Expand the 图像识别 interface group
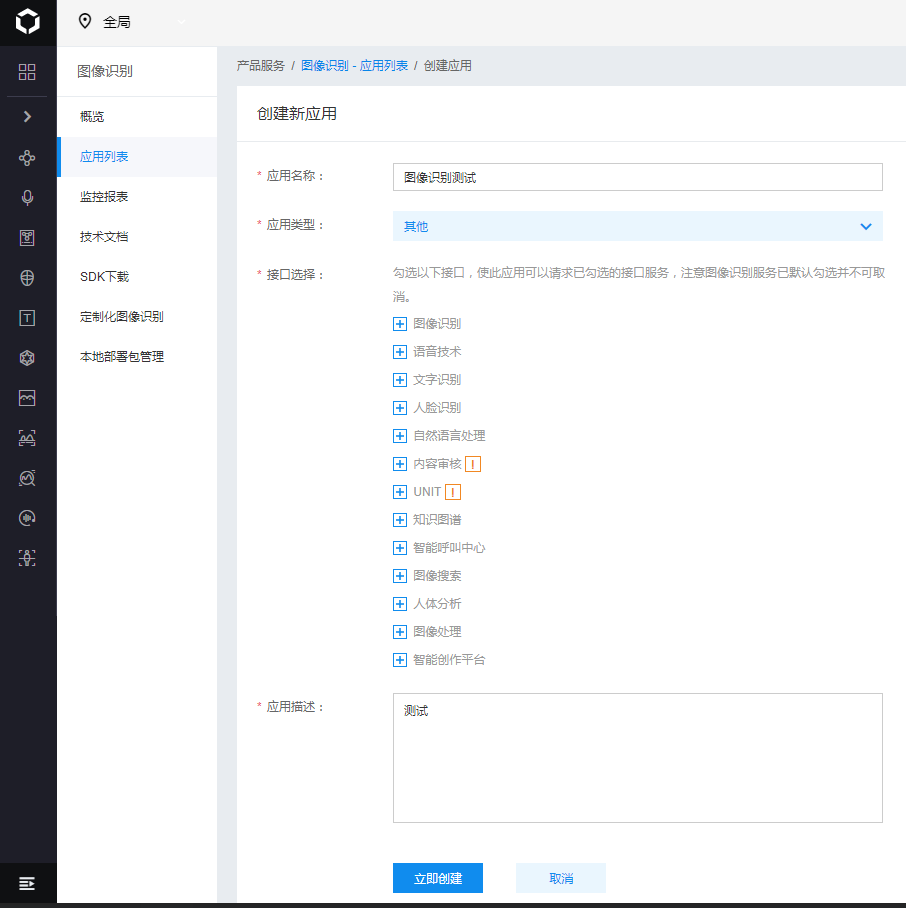Viewport: 906px width, 908px height. coord(399,324)
